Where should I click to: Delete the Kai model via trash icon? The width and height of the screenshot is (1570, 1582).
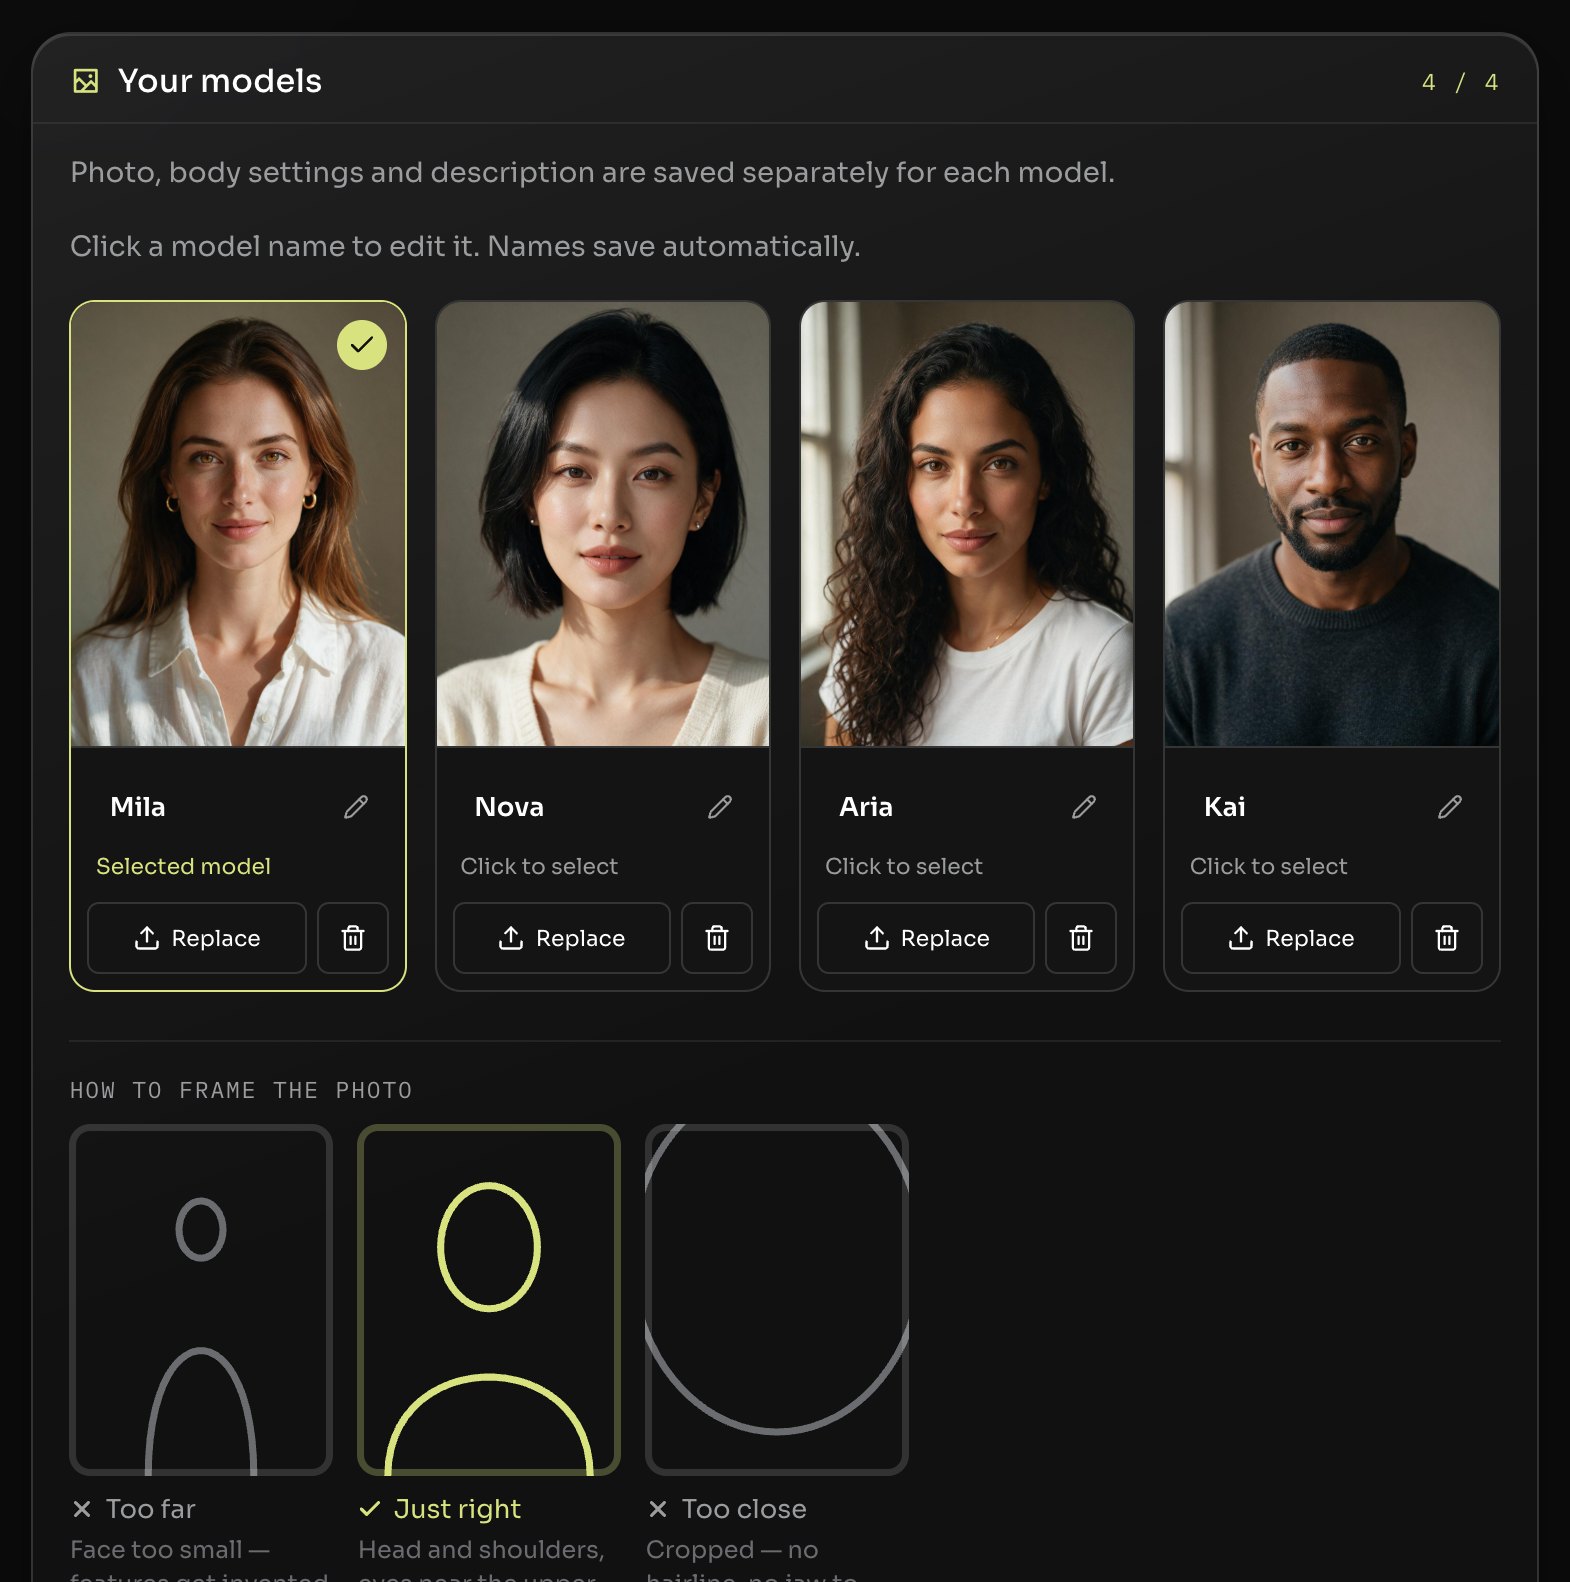click(1447, 938)
